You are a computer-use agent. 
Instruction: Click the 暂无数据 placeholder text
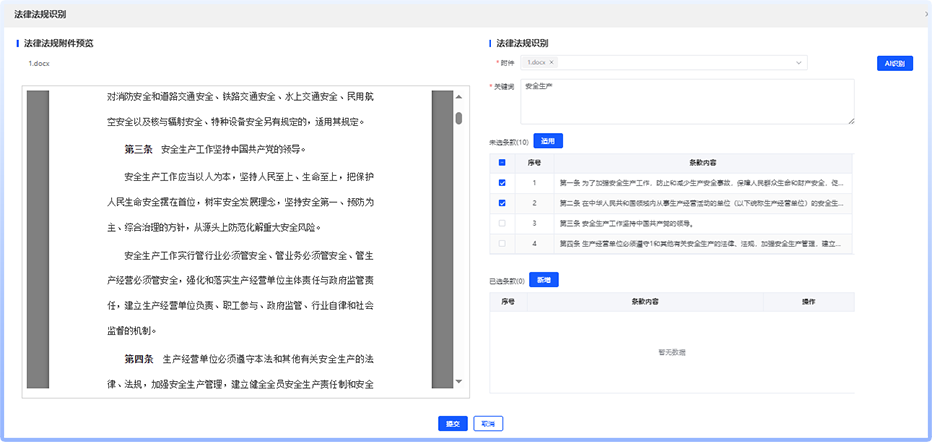point(672,352)
